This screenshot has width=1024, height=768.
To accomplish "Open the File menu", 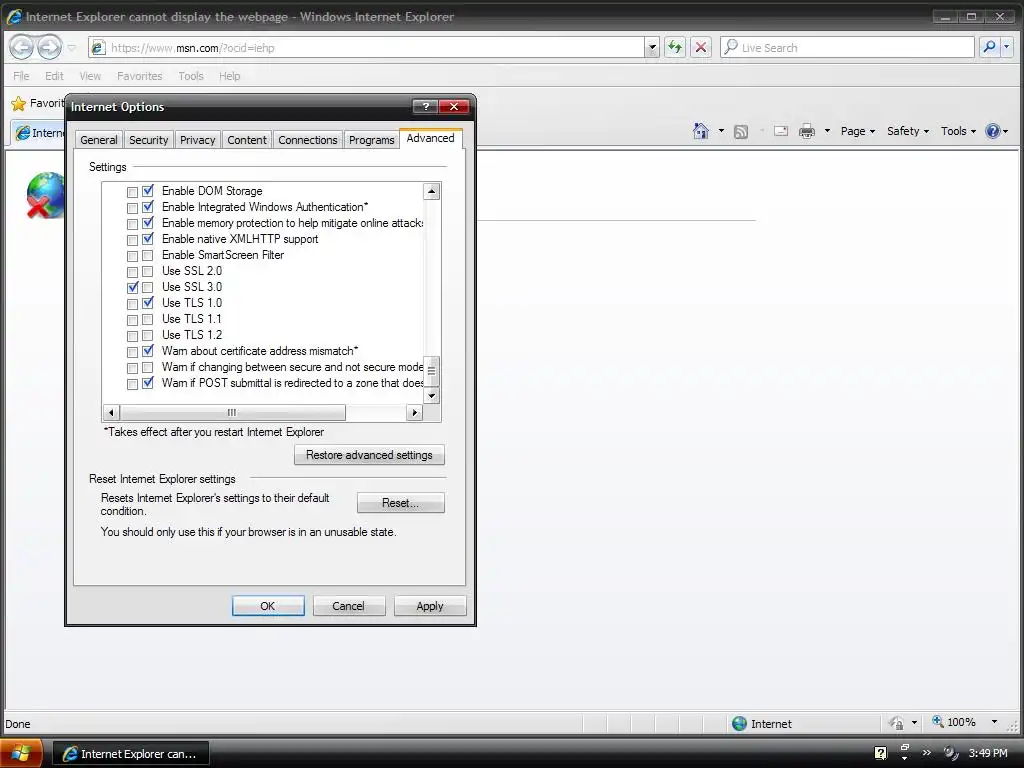I will click(x=22, y=76).
